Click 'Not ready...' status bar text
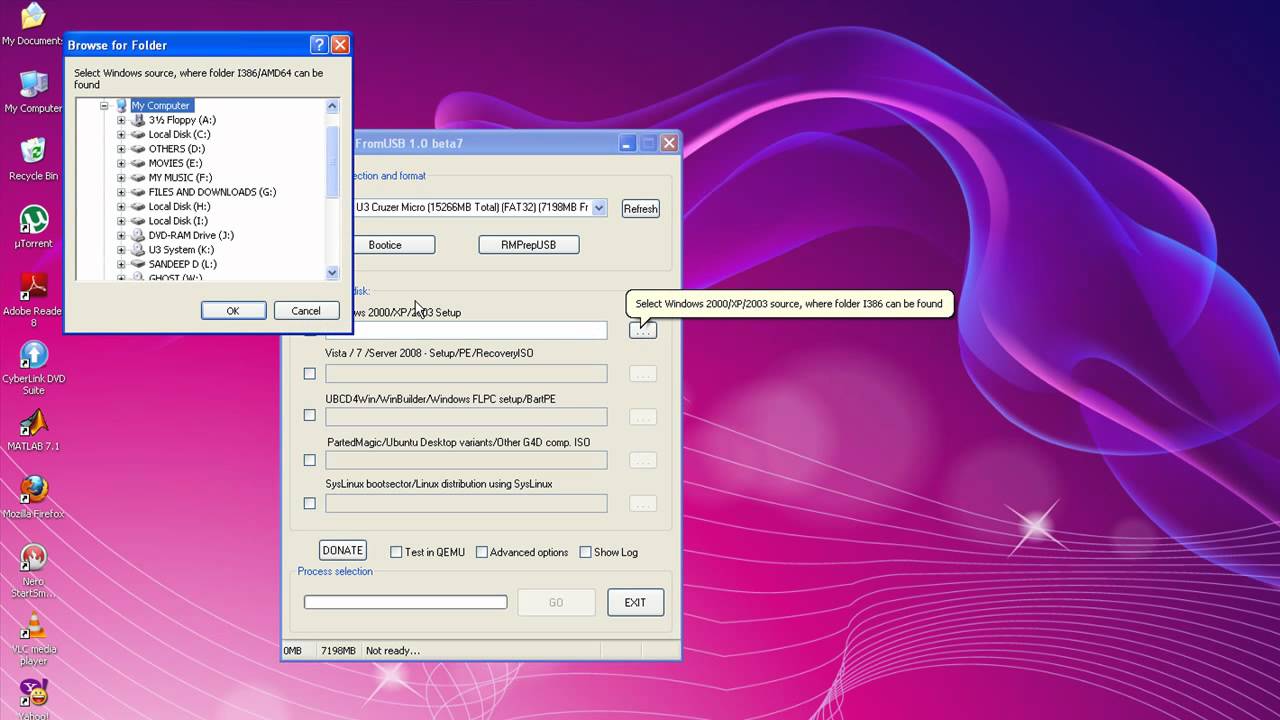1280x720 pixels. 393,651
